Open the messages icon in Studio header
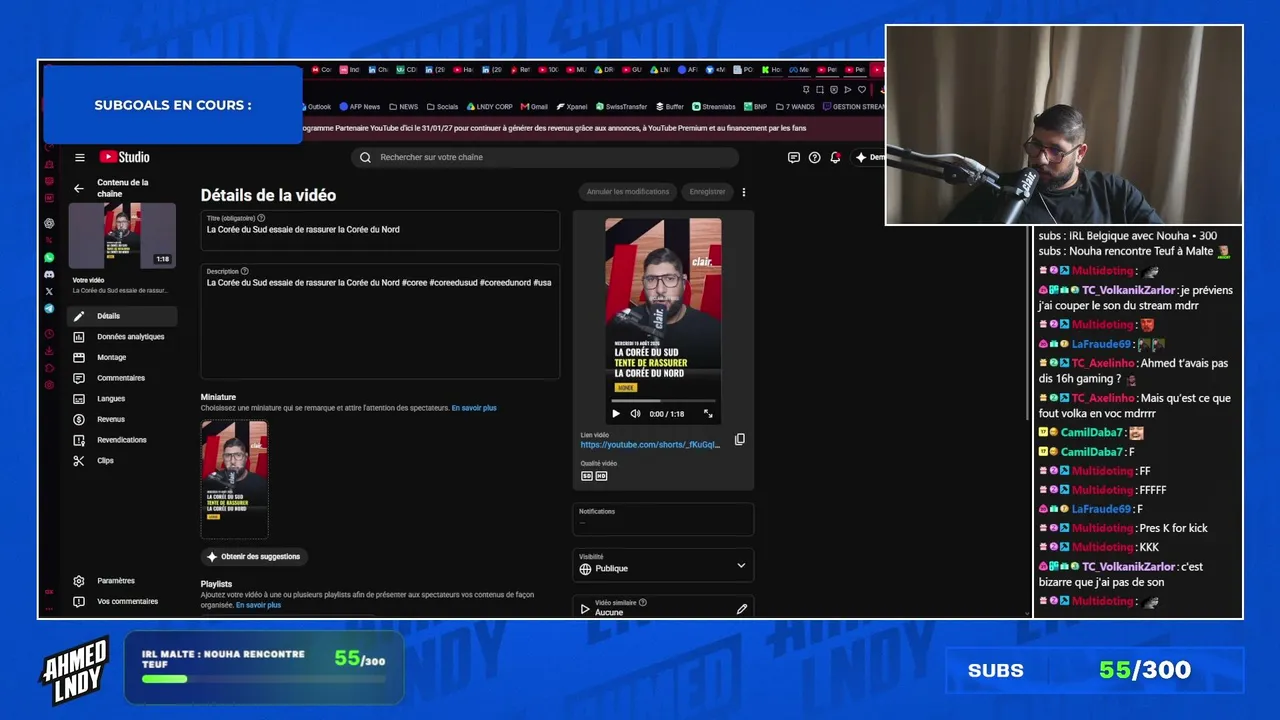Viewport: 1280px width, 720px height. [x=794, y=157]
